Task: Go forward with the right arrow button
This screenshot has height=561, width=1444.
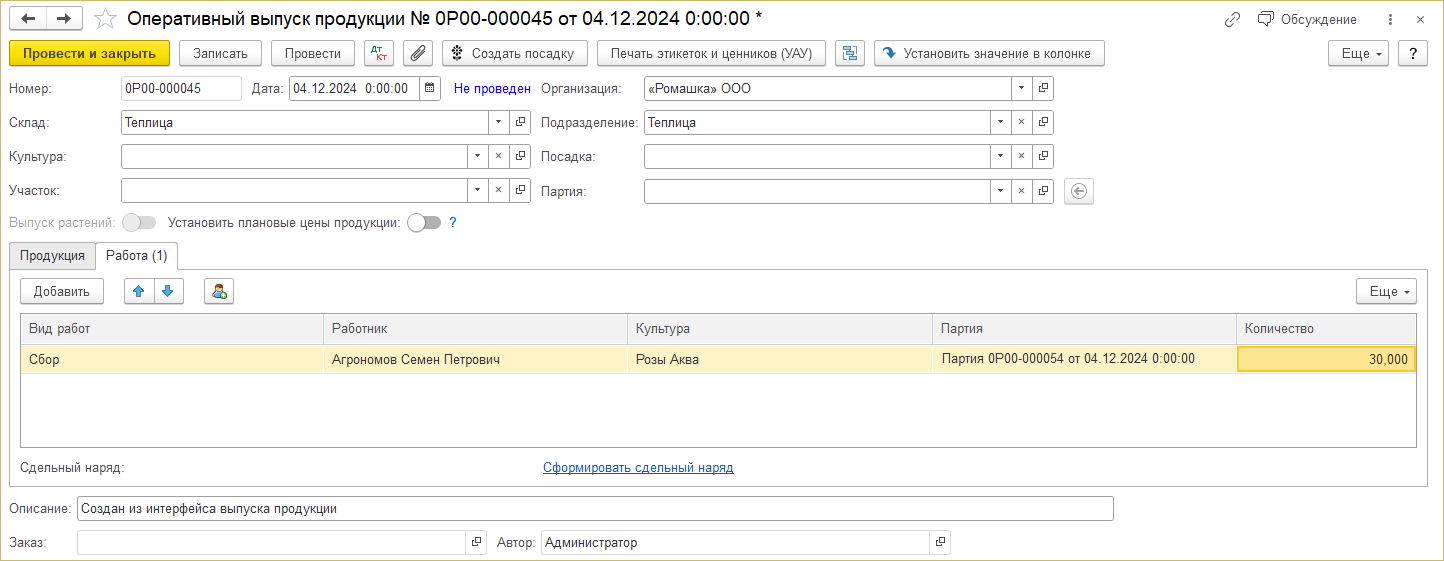Action: (64, 19)
